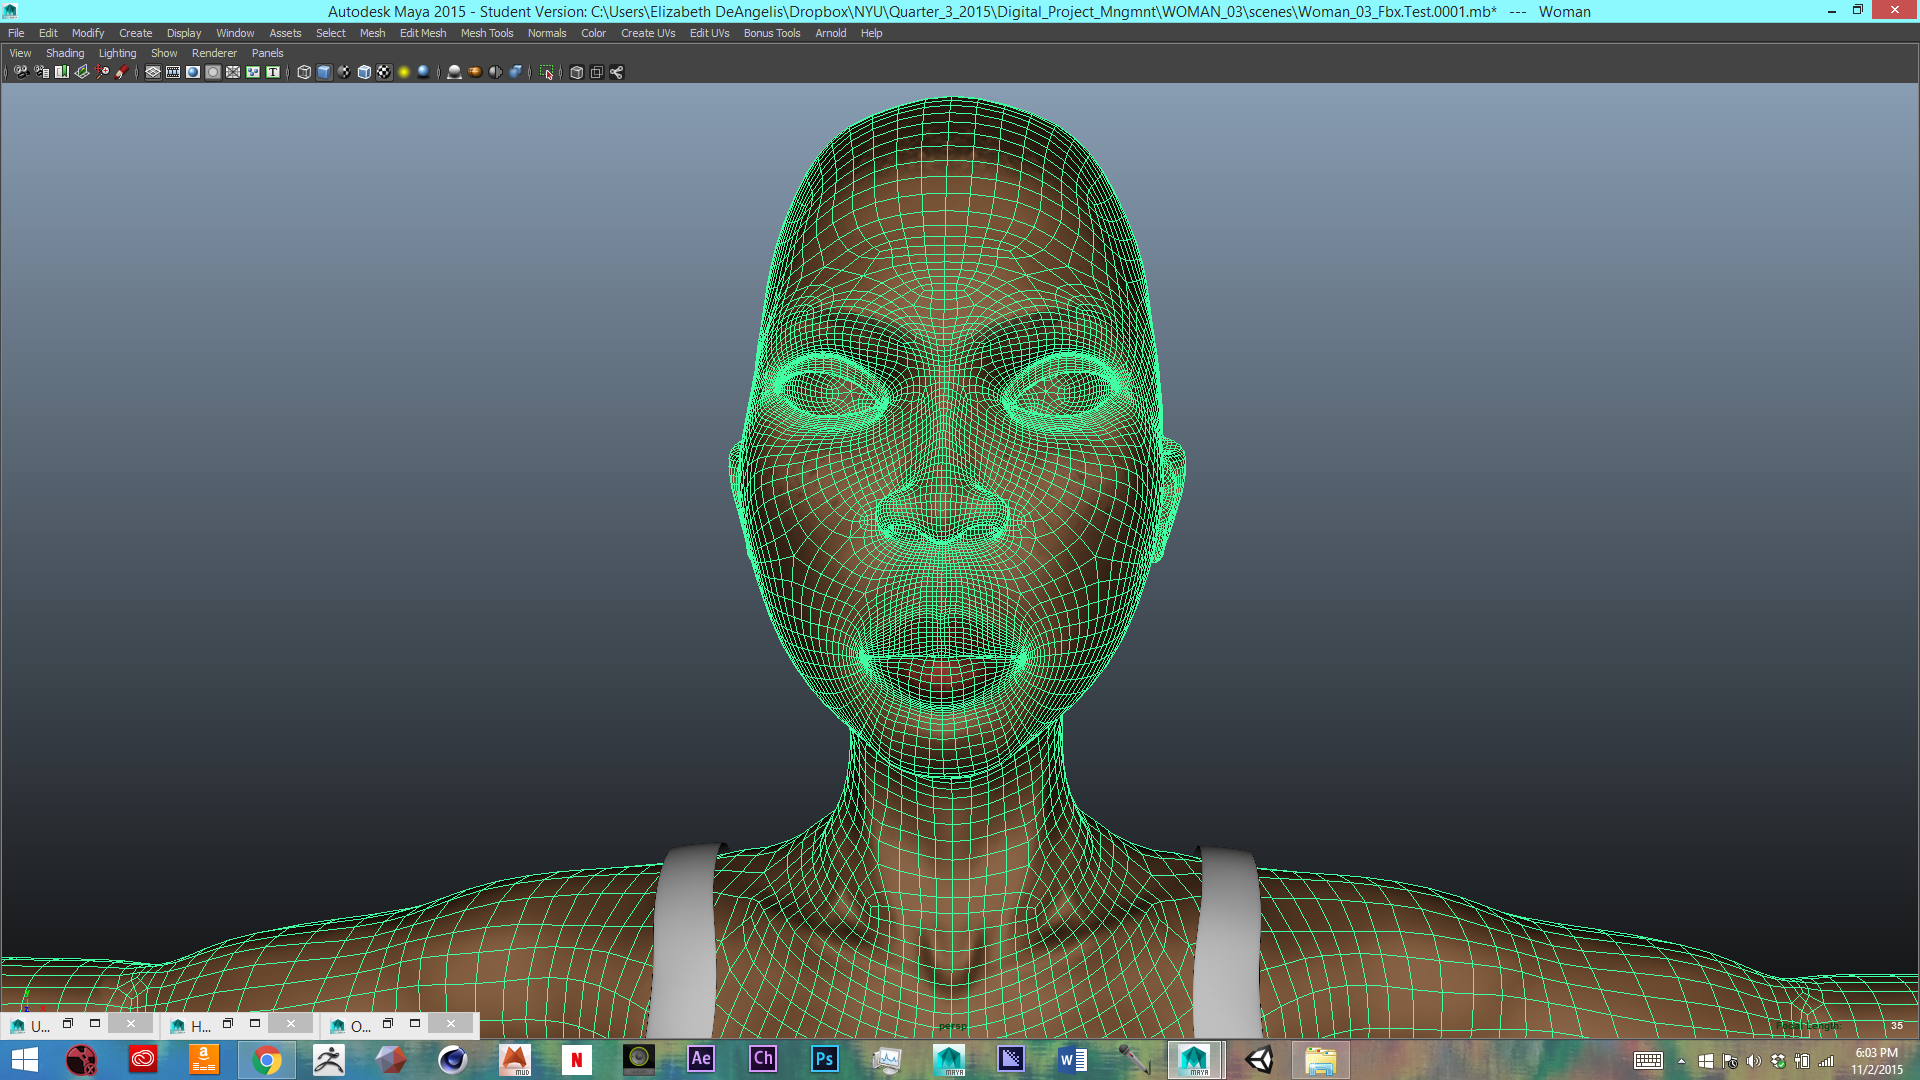Open the Select menu
This screenshot has height=1080, width=1920.
point(331,33)
